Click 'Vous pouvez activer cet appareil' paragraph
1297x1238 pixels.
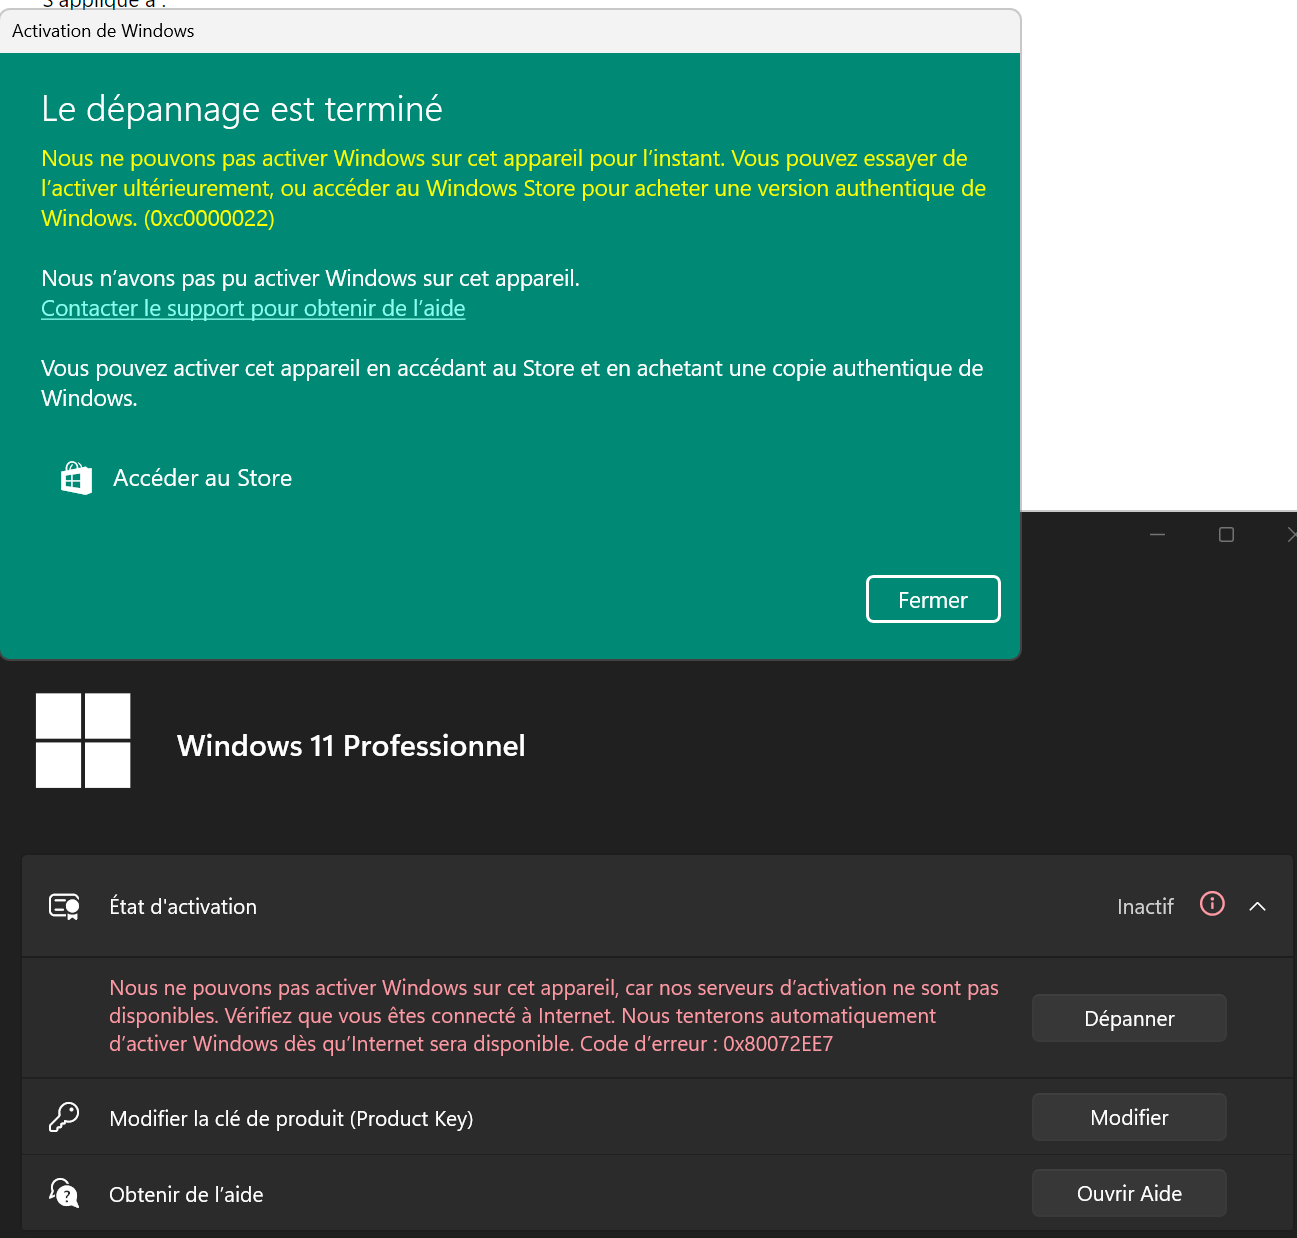(x=512, y=383)
